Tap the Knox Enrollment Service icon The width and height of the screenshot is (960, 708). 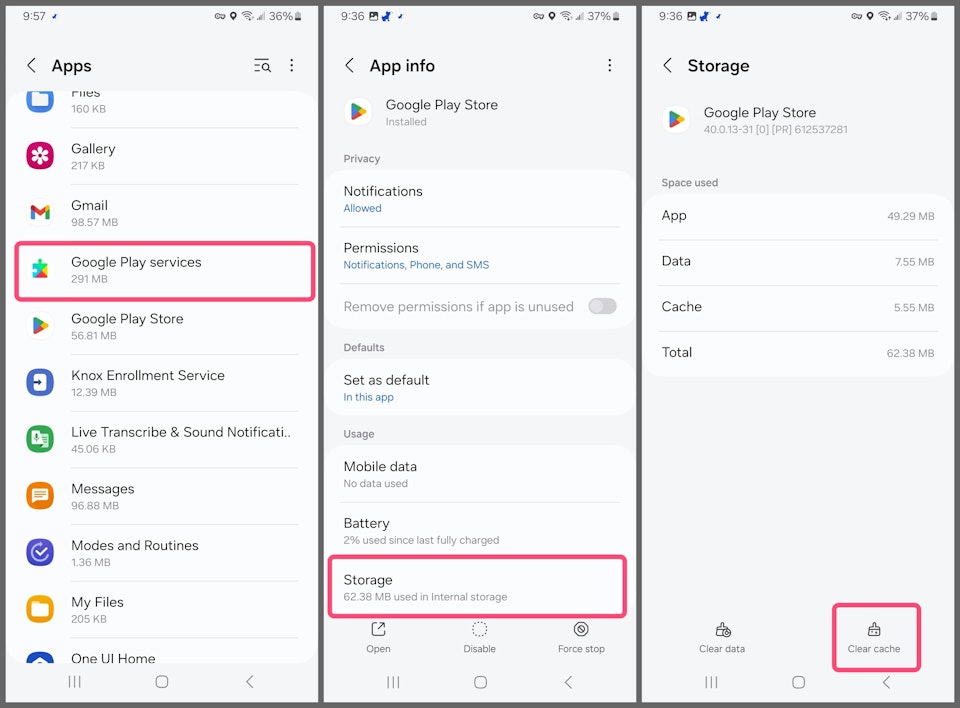tap(40, 382)
